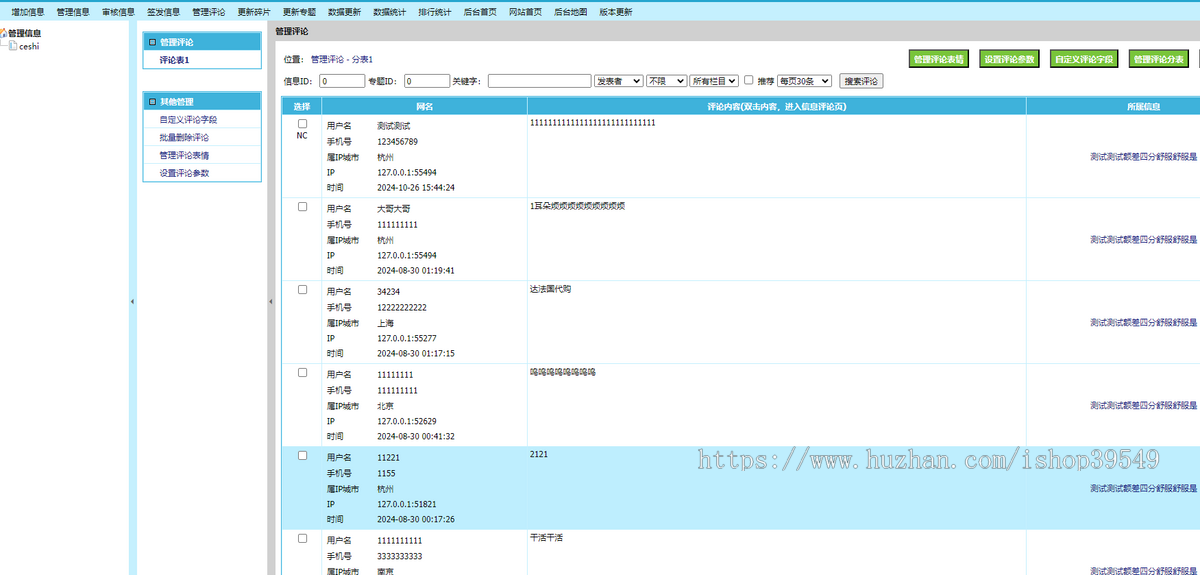Open the 发表者 dropdown

[618, 81]
